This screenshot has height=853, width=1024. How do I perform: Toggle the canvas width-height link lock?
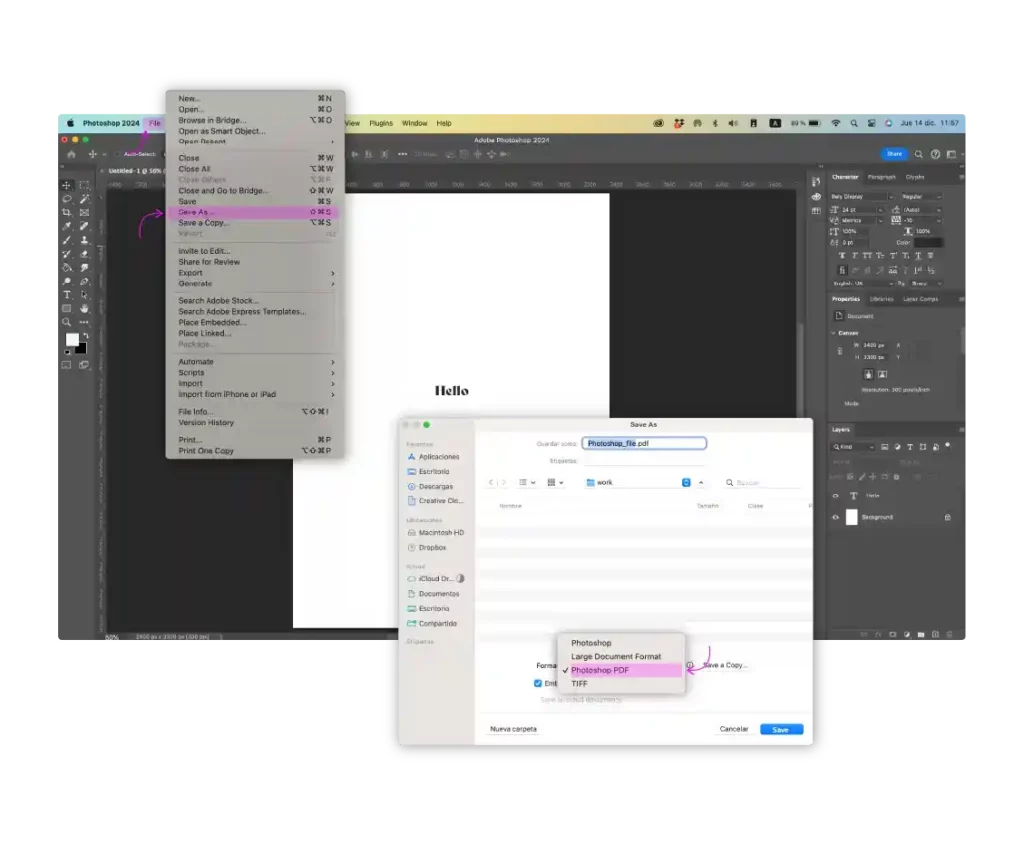coord(840,351)
